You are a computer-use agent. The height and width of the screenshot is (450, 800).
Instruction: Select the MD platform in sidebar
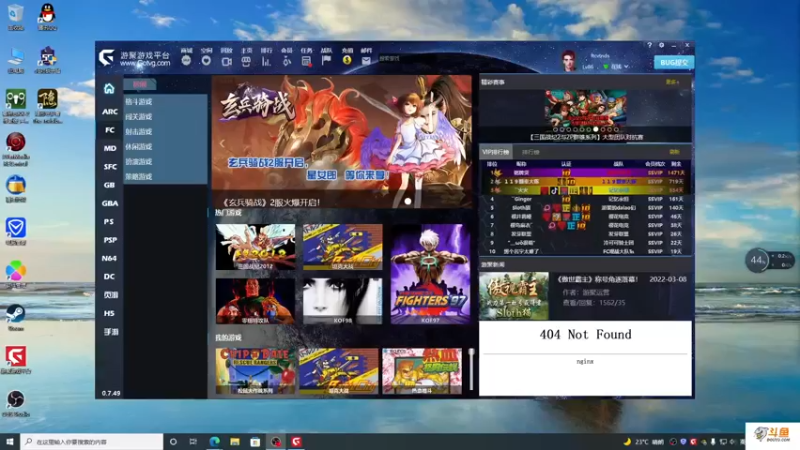tap(109, 148)
